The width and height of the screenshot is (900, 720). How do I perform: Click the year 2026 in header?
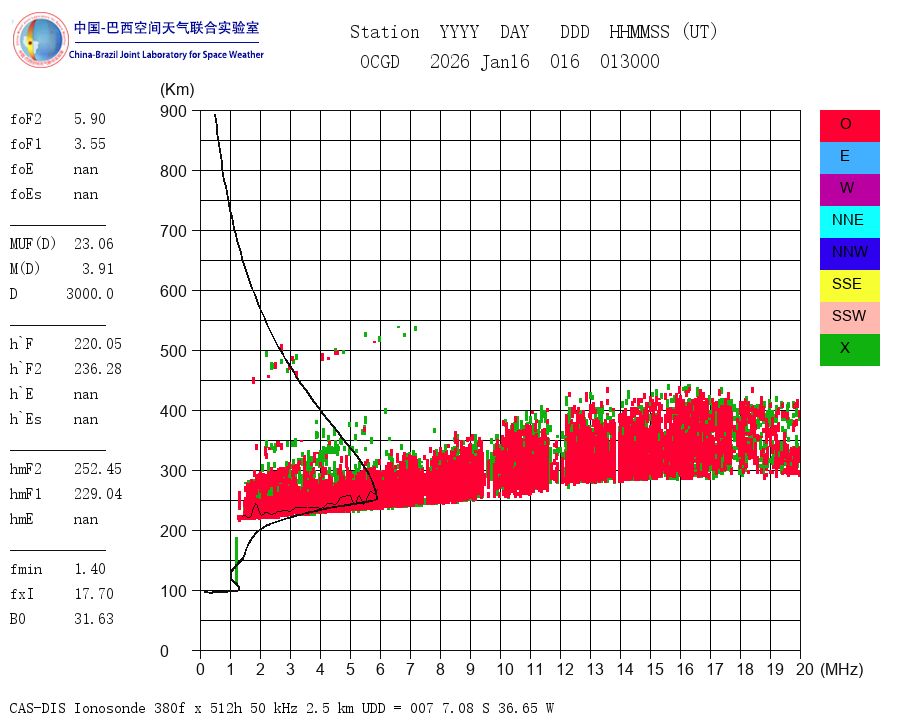449,61
